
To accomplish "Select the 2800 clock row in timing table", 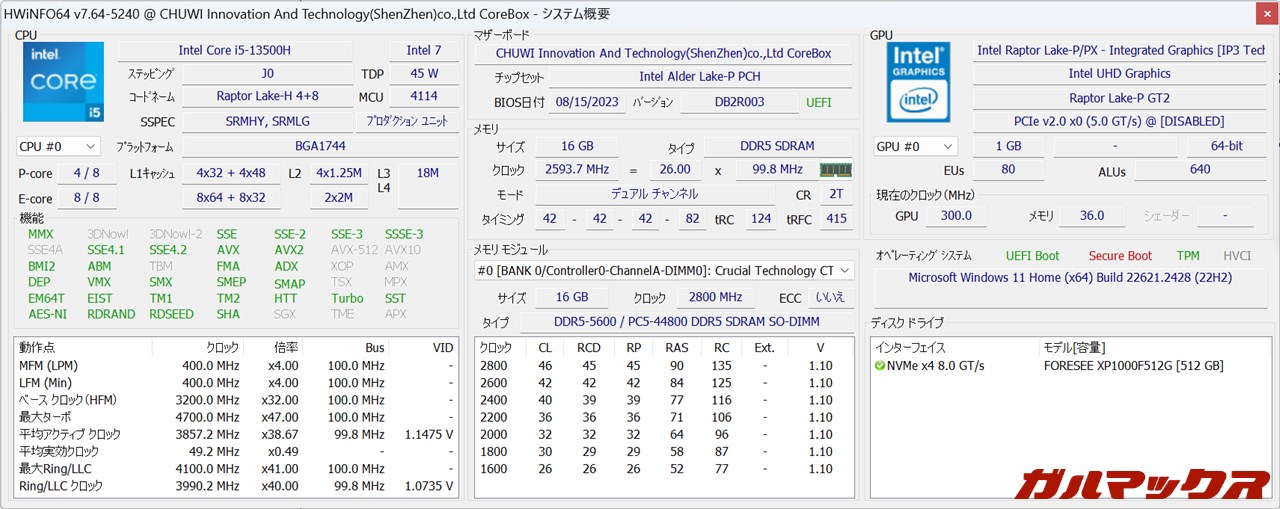I will point(664,366).
